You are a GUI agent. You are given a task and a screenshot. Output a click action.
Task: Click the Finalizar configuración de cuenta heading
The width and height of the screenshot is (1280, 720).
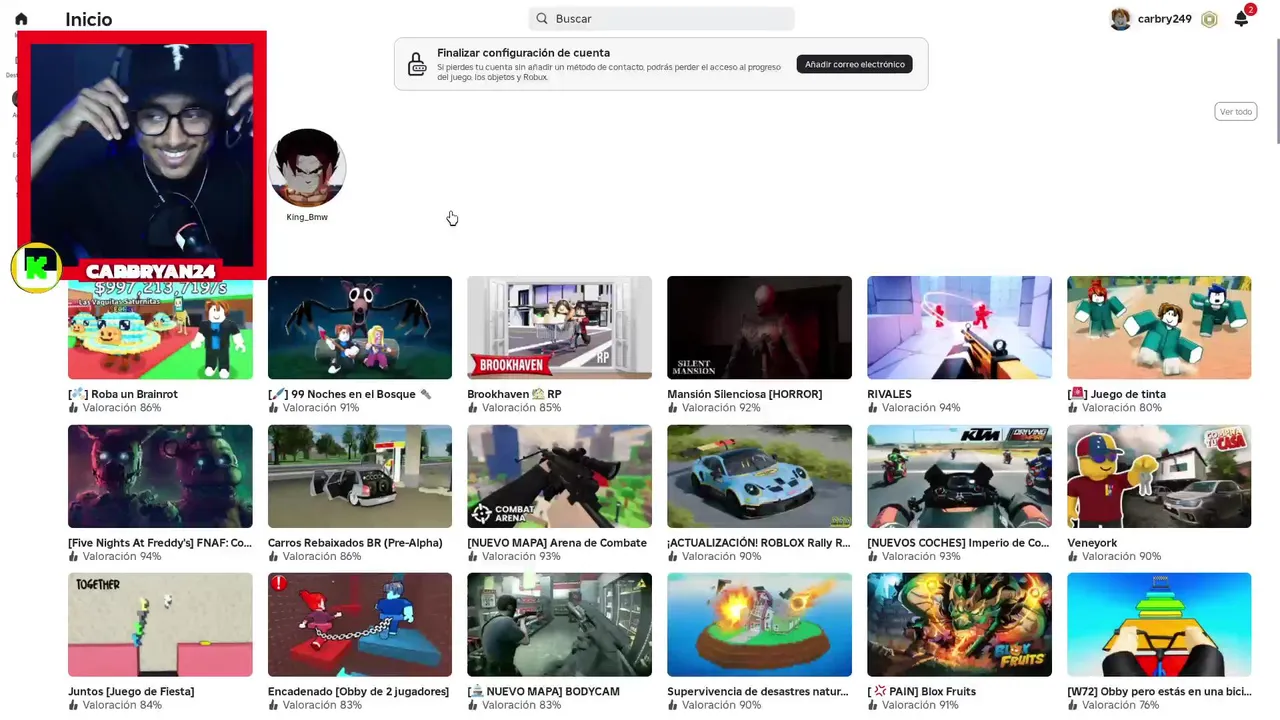[x=523, y=53]
